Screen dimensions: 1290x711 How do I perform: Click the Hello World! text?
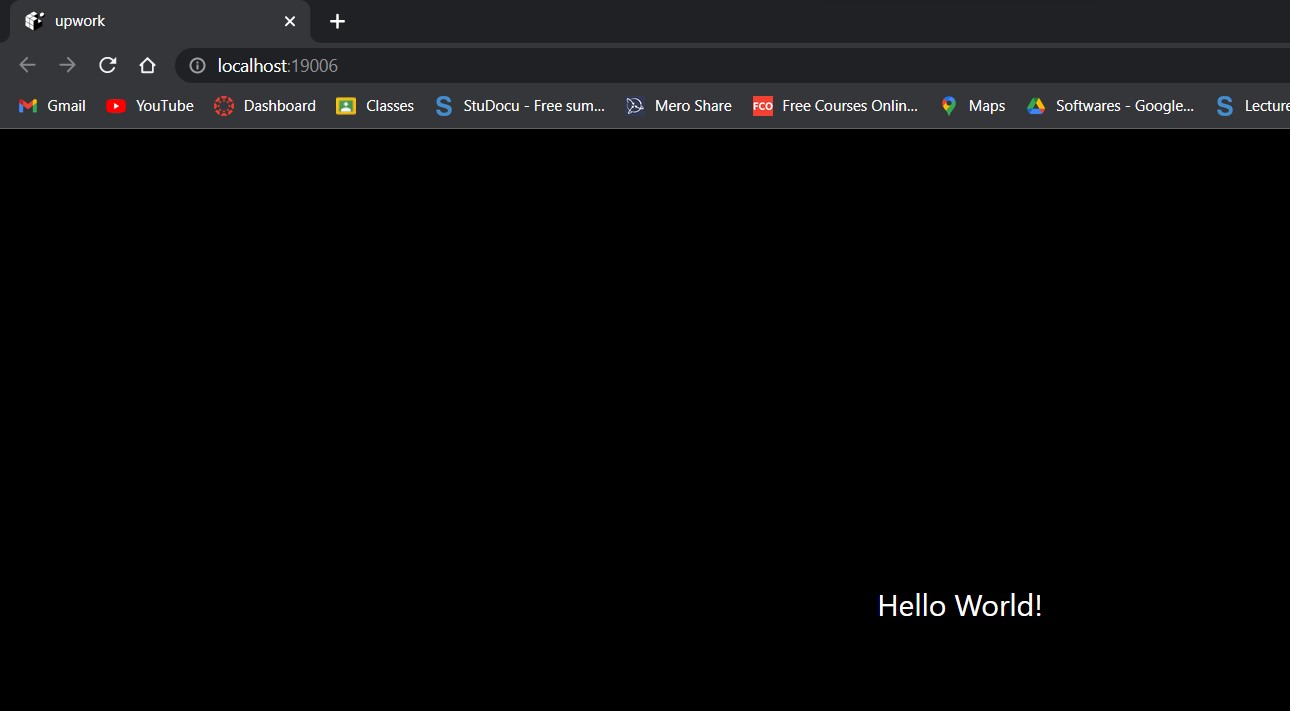[959, 606]
